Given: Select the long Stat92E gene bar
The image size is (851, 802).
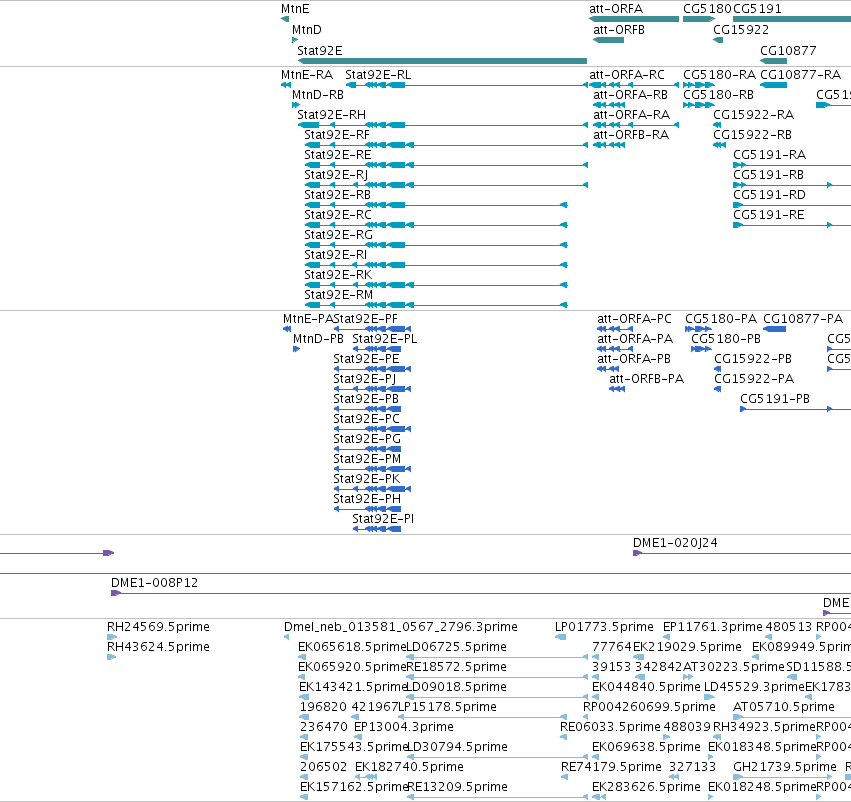Looking at the screenshot, I should 442,61.
